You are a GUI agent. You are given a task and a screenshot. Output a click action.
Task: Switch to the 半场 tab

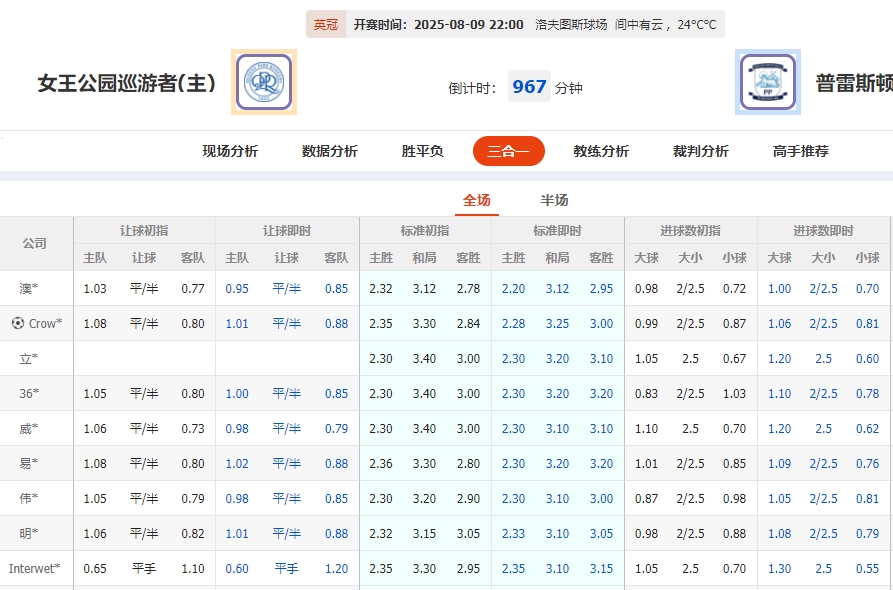(x=554, y=199)
